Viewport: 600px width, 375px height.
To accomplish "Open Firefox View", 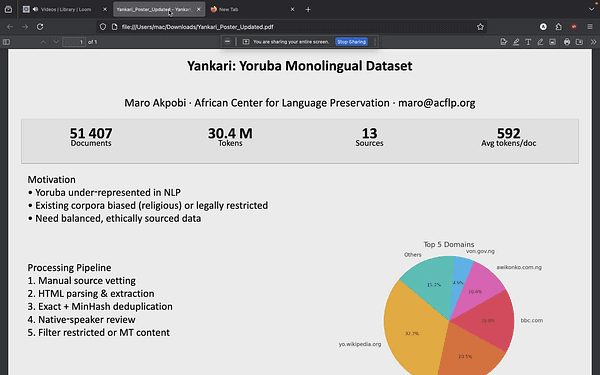I will click(8, 9).
